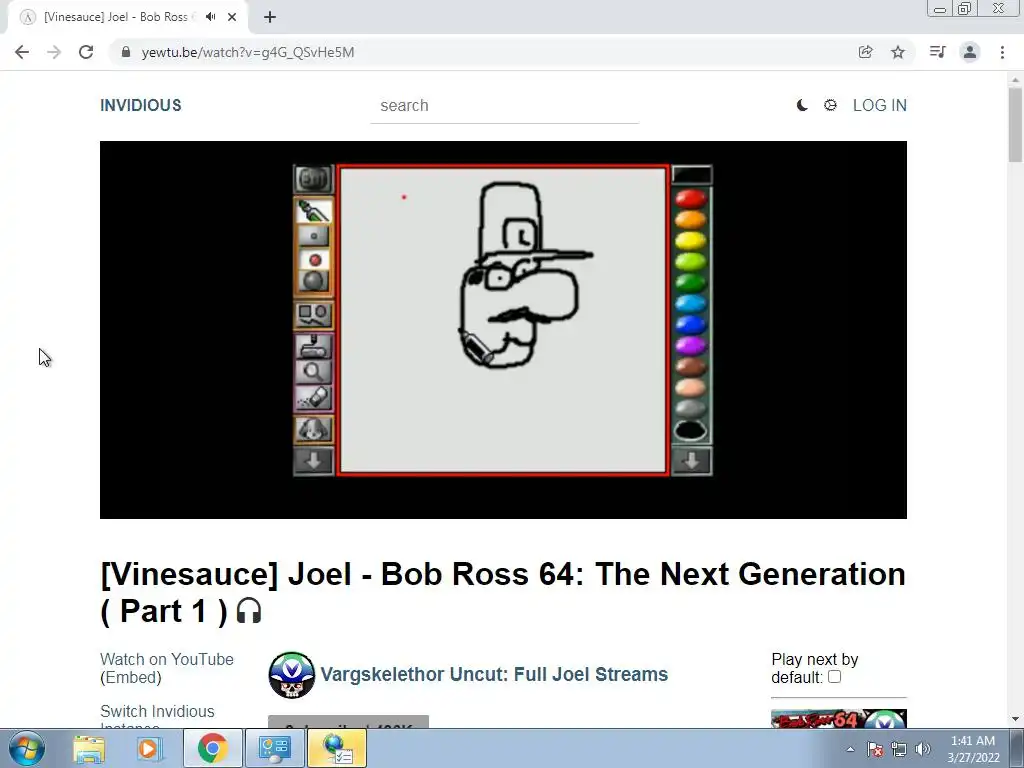The height and width of the screenshot is (768, 1024).
Task: Choose the large gray ball brush size
Action: [313, 281]
